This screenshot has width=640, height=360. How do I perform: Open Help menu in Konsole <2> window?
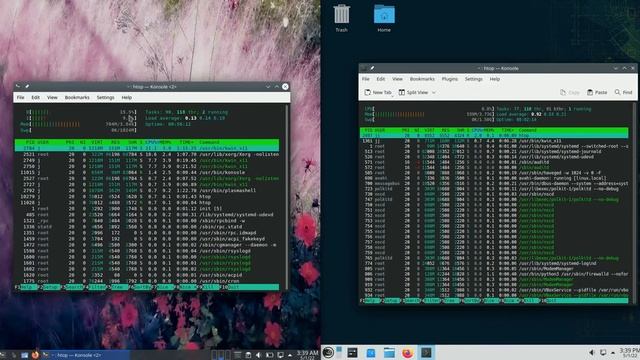(x=127, y=98)
